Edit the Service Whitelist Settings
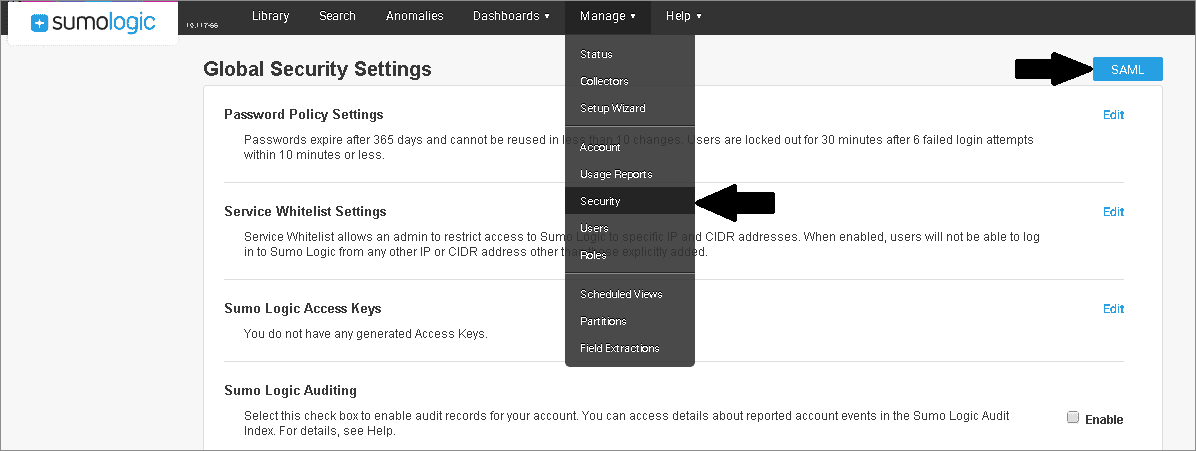Screen dimensions: 1196x451 1113,211
